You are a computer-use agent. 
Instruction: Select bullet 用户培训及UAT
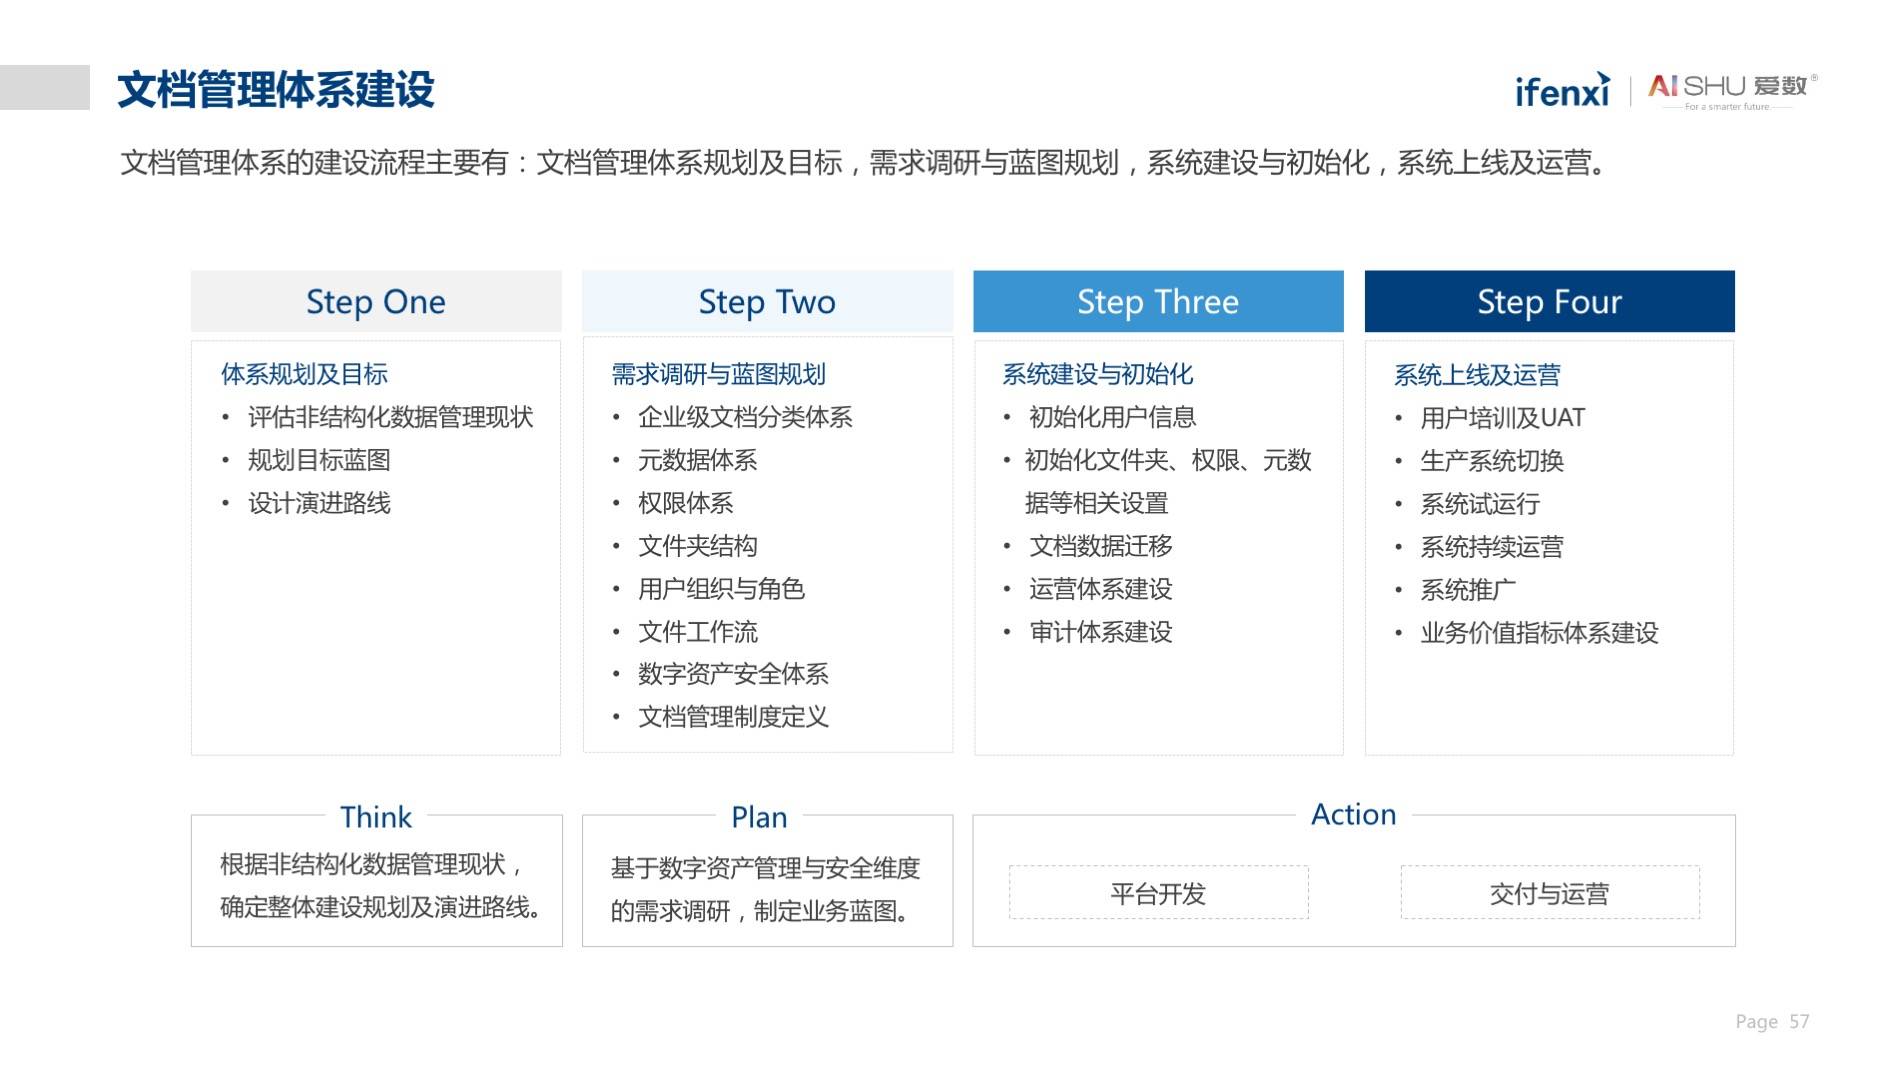[x=1502, y=418]
